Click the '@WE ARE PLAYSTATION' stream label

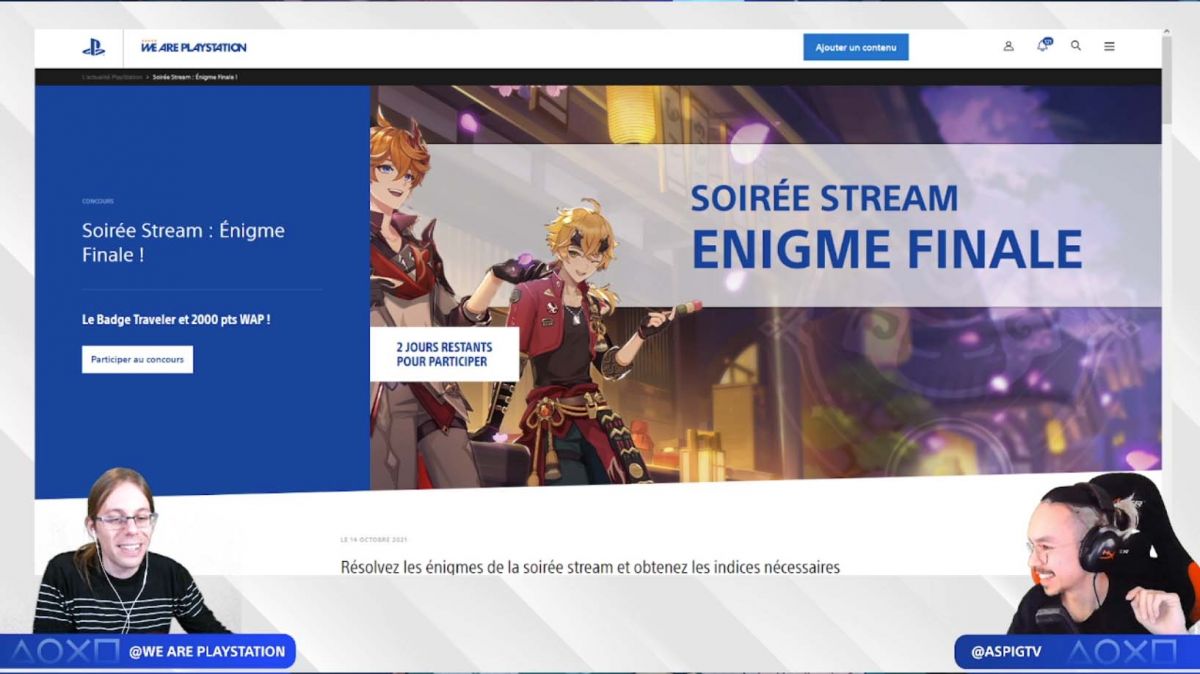coord(207,652)
